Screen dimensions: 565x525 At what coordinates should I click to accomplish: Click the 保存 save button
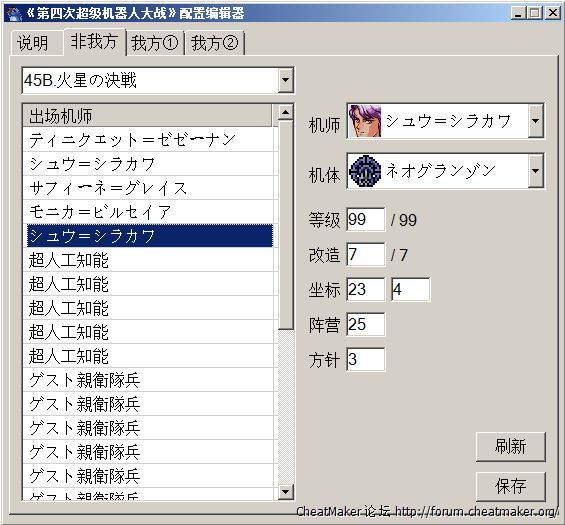511,486
